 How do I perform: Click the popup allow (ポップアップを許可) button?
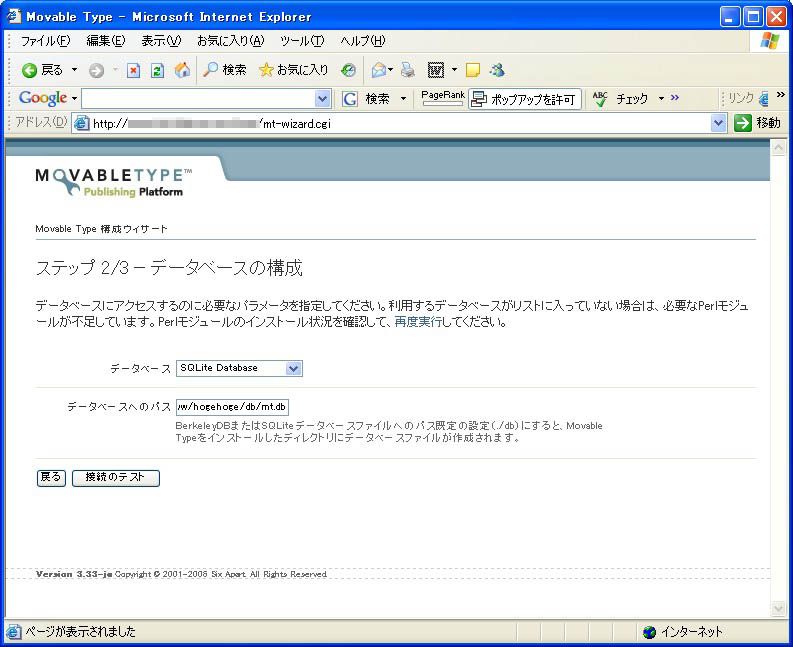coord(524,99)
